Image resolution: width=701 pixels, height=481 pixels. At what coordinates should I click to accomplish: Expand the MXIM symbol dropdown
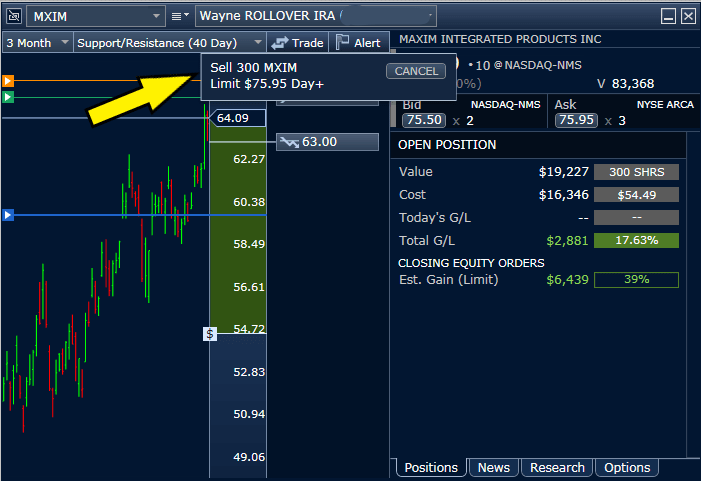[x=154, y=16]
